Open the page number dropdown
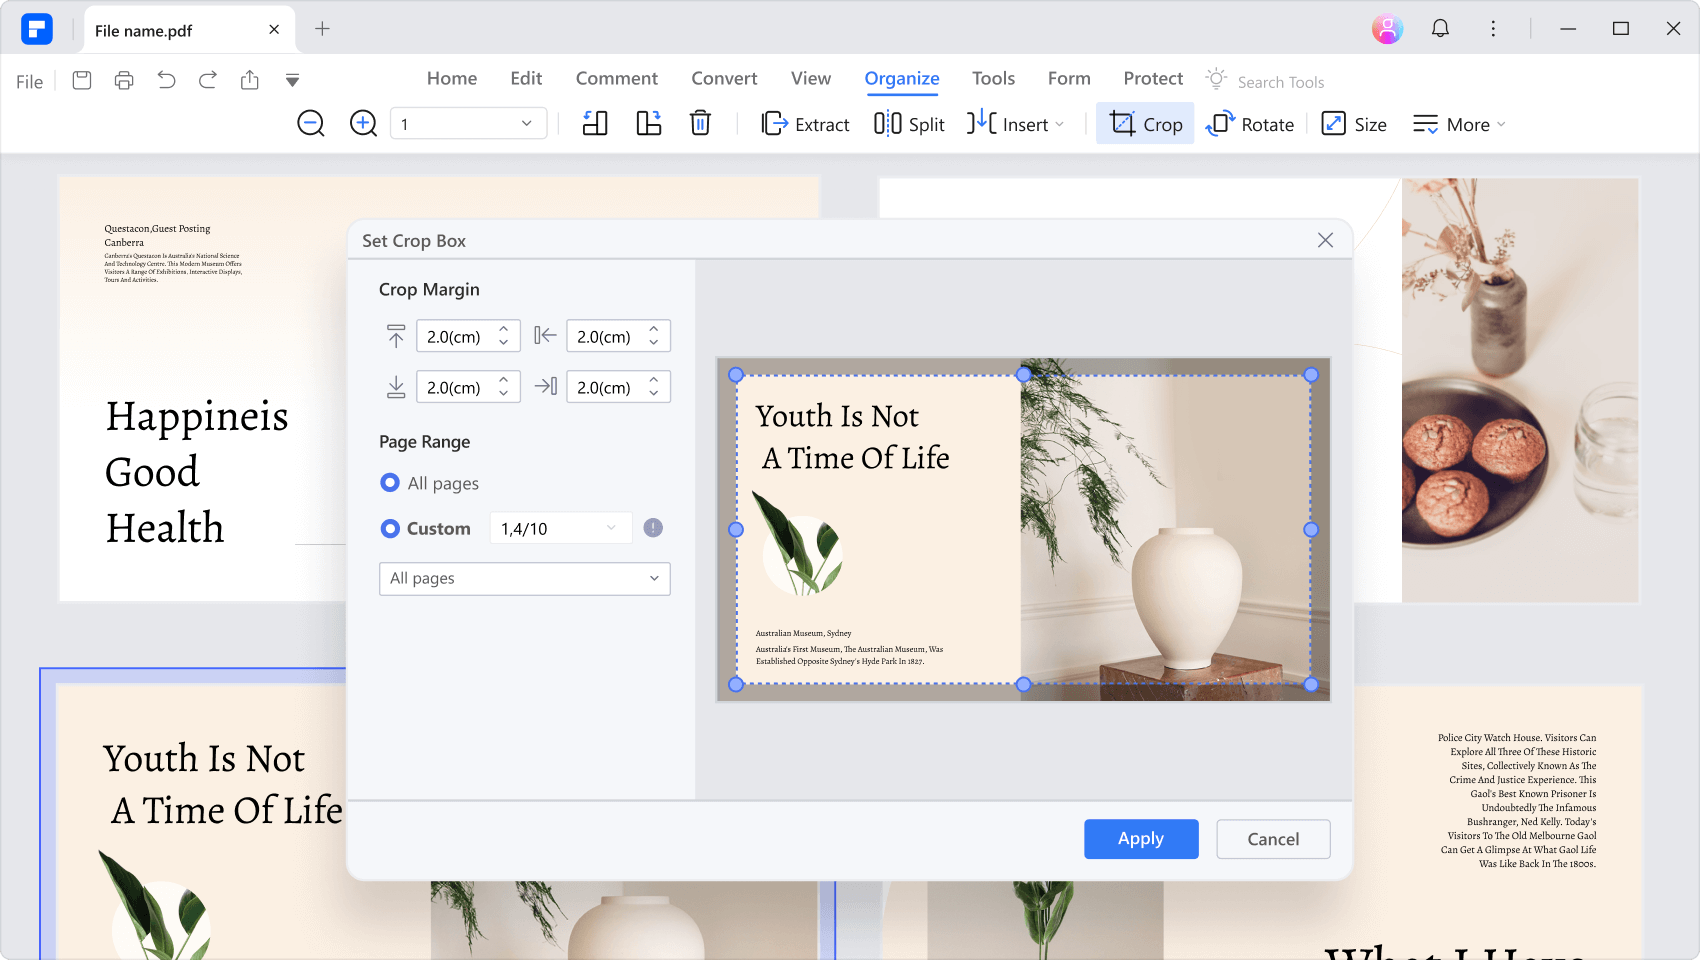 468,124
